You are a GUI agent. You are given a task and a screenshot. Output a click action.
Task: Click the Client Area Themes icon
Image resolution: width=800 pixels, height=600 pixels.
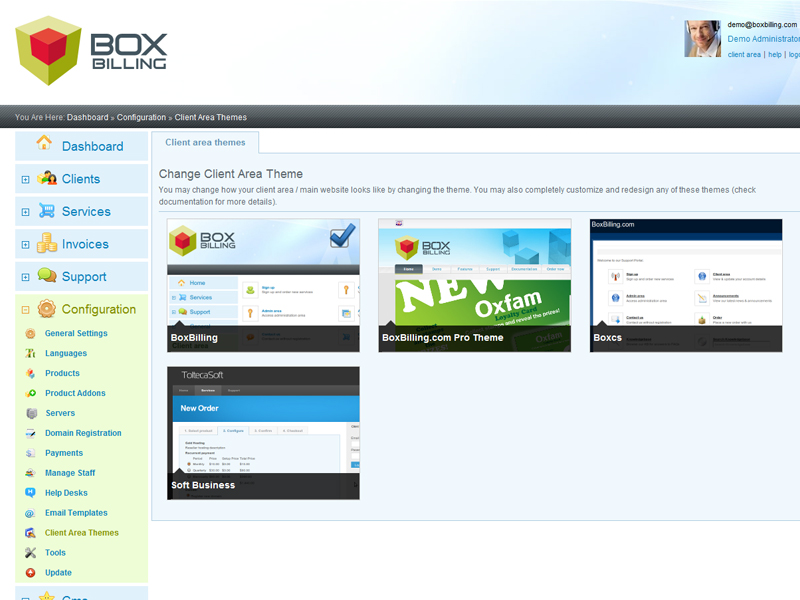click(31, 533)
